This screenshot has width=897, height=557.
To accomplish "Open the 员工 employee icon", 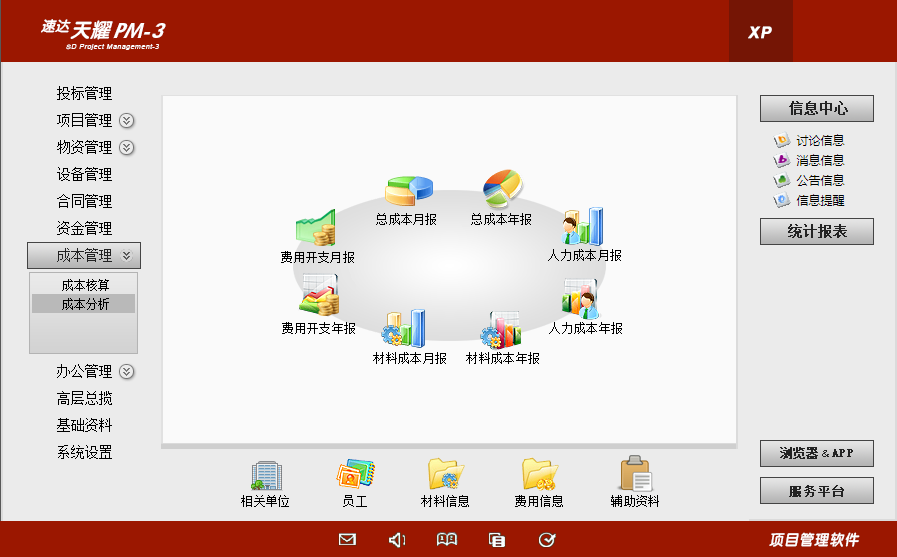I will coord(355,475).
